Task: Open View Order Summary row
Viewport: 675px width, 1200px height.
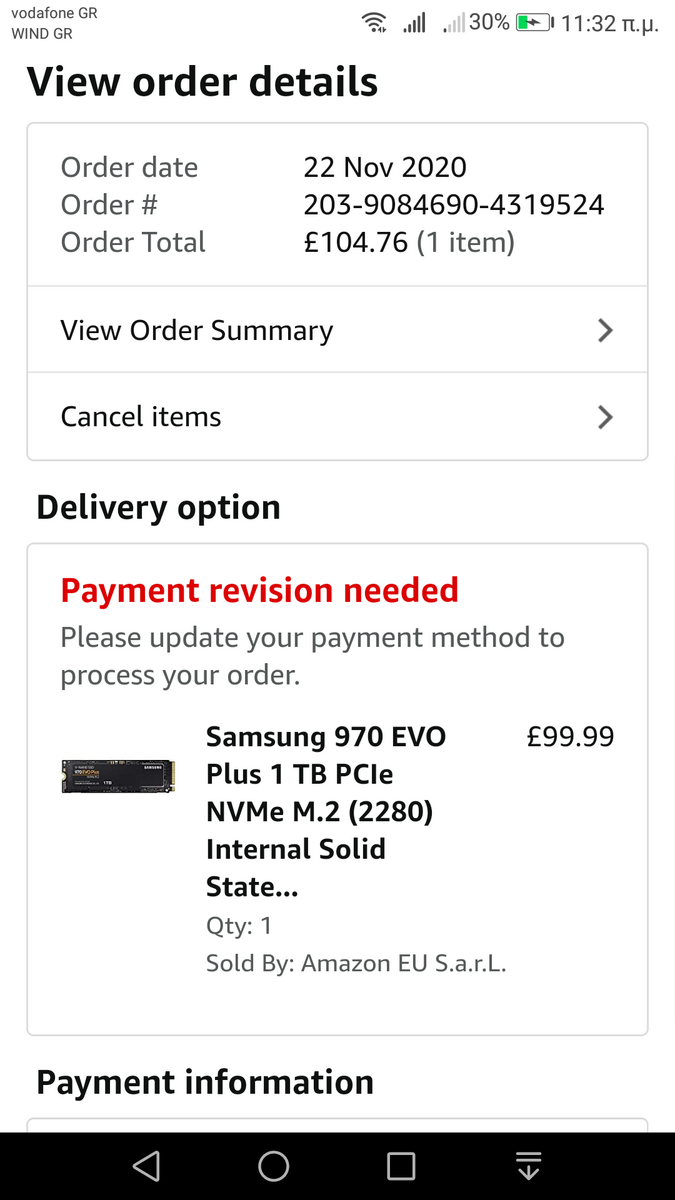Action: click(x=197, y=331)
